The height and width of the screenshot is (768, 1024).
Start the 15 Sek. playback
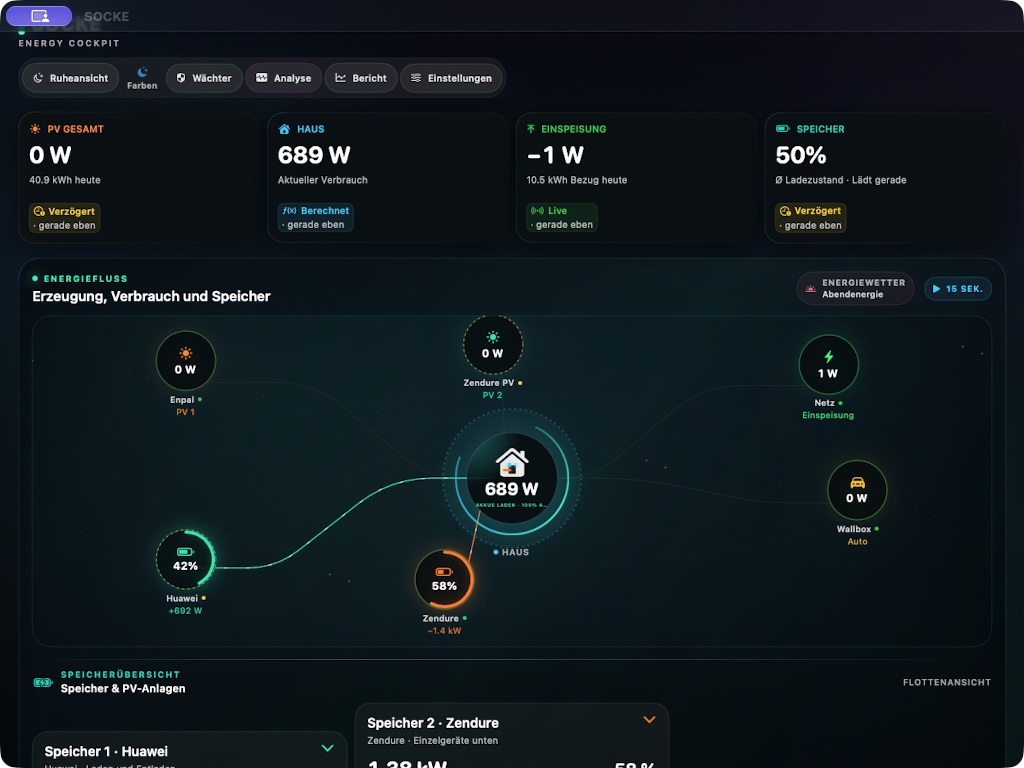click(x=958, y=289)
